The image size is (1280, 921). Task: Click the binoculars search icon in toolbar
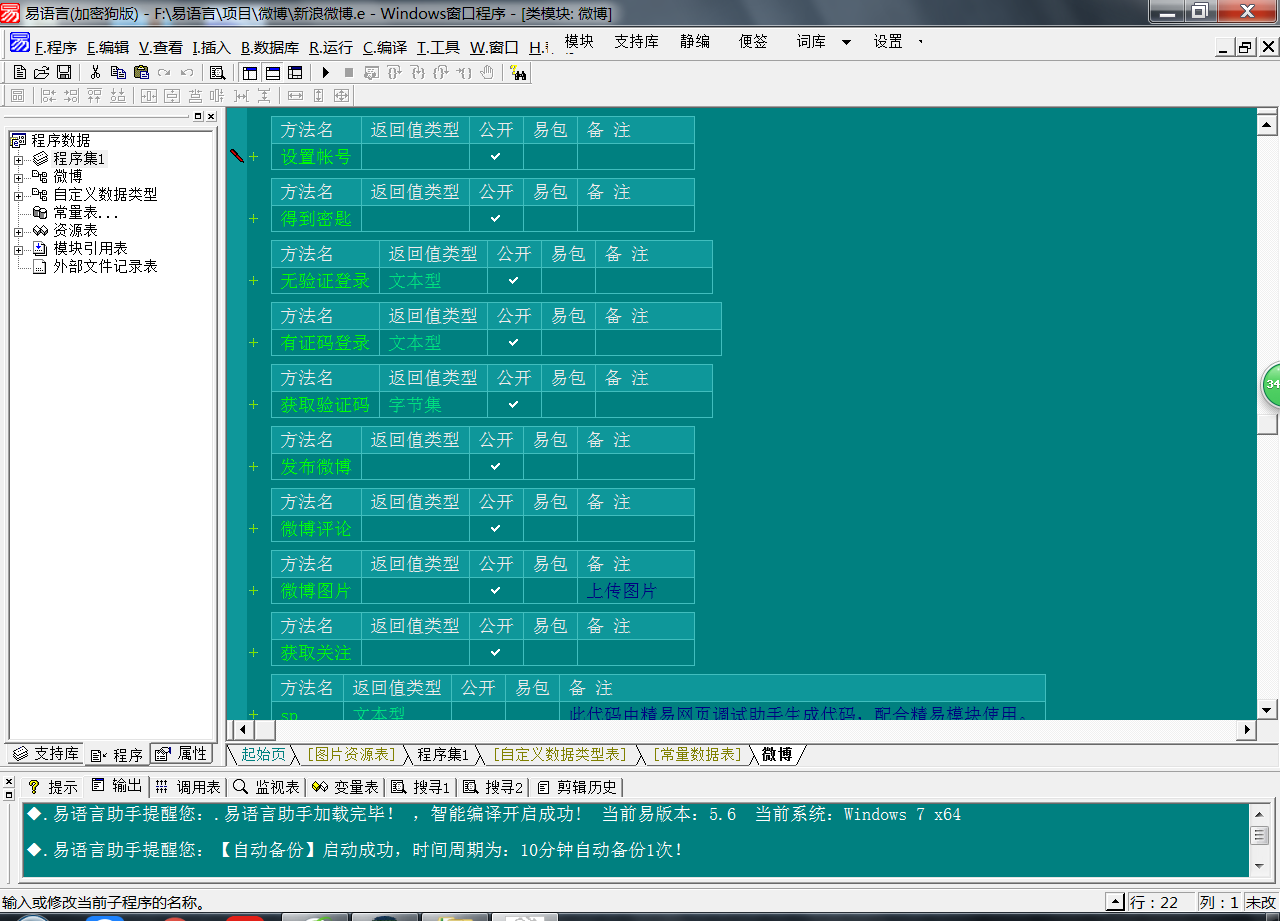pos(518,72)
